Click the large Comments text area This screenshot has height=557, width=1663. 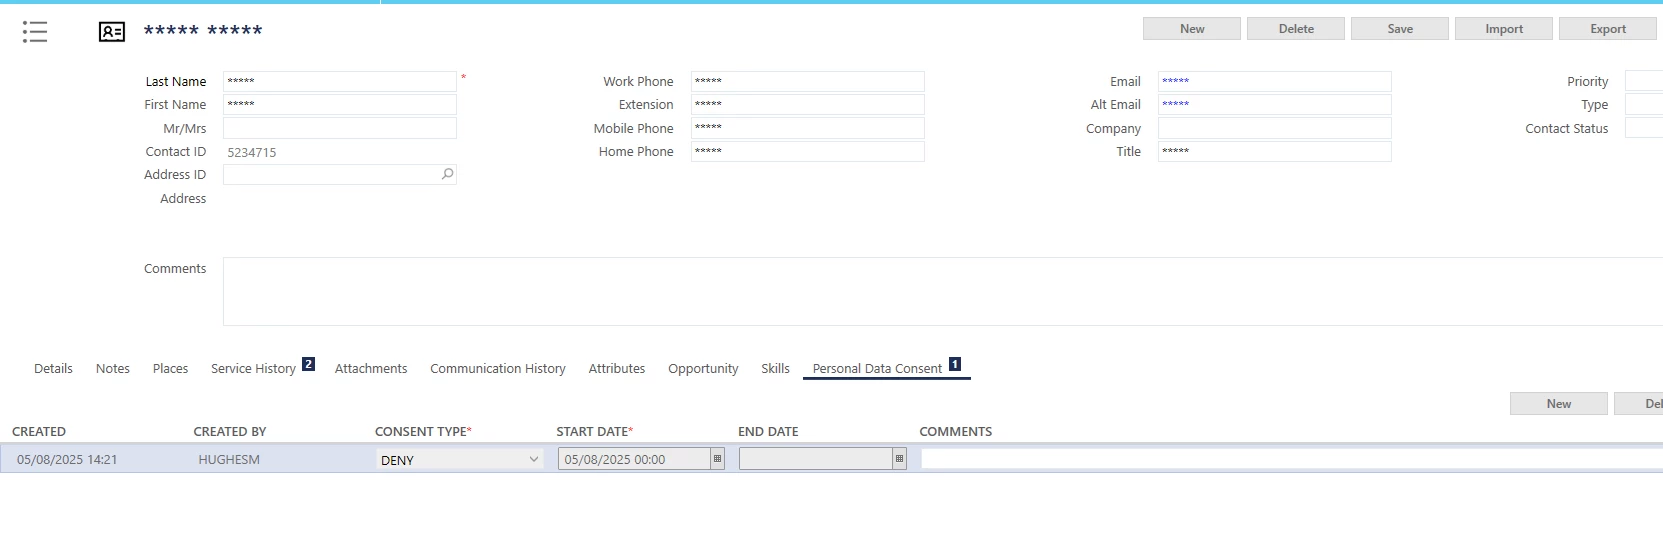pyautogui.click(x=943, y=291)
